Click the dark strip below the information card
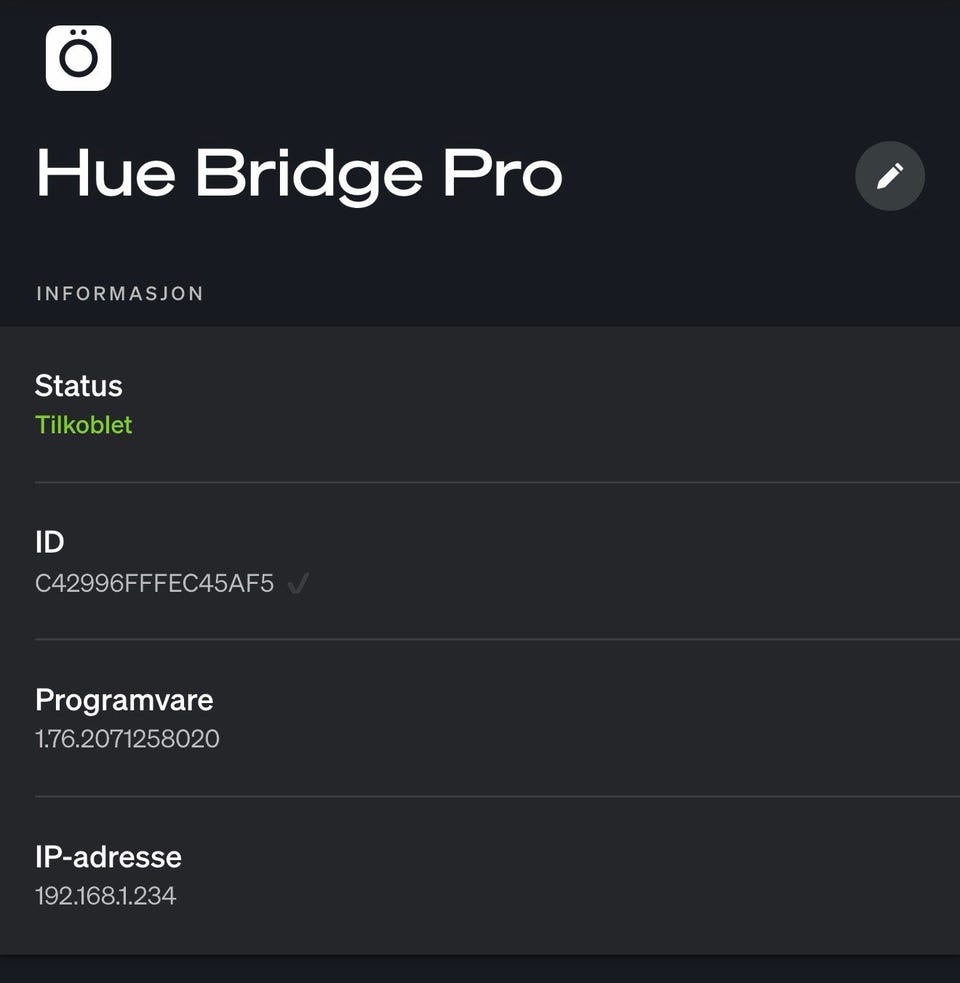The width and height of the screenshot is (960, 983). click(x=480, y=969)
